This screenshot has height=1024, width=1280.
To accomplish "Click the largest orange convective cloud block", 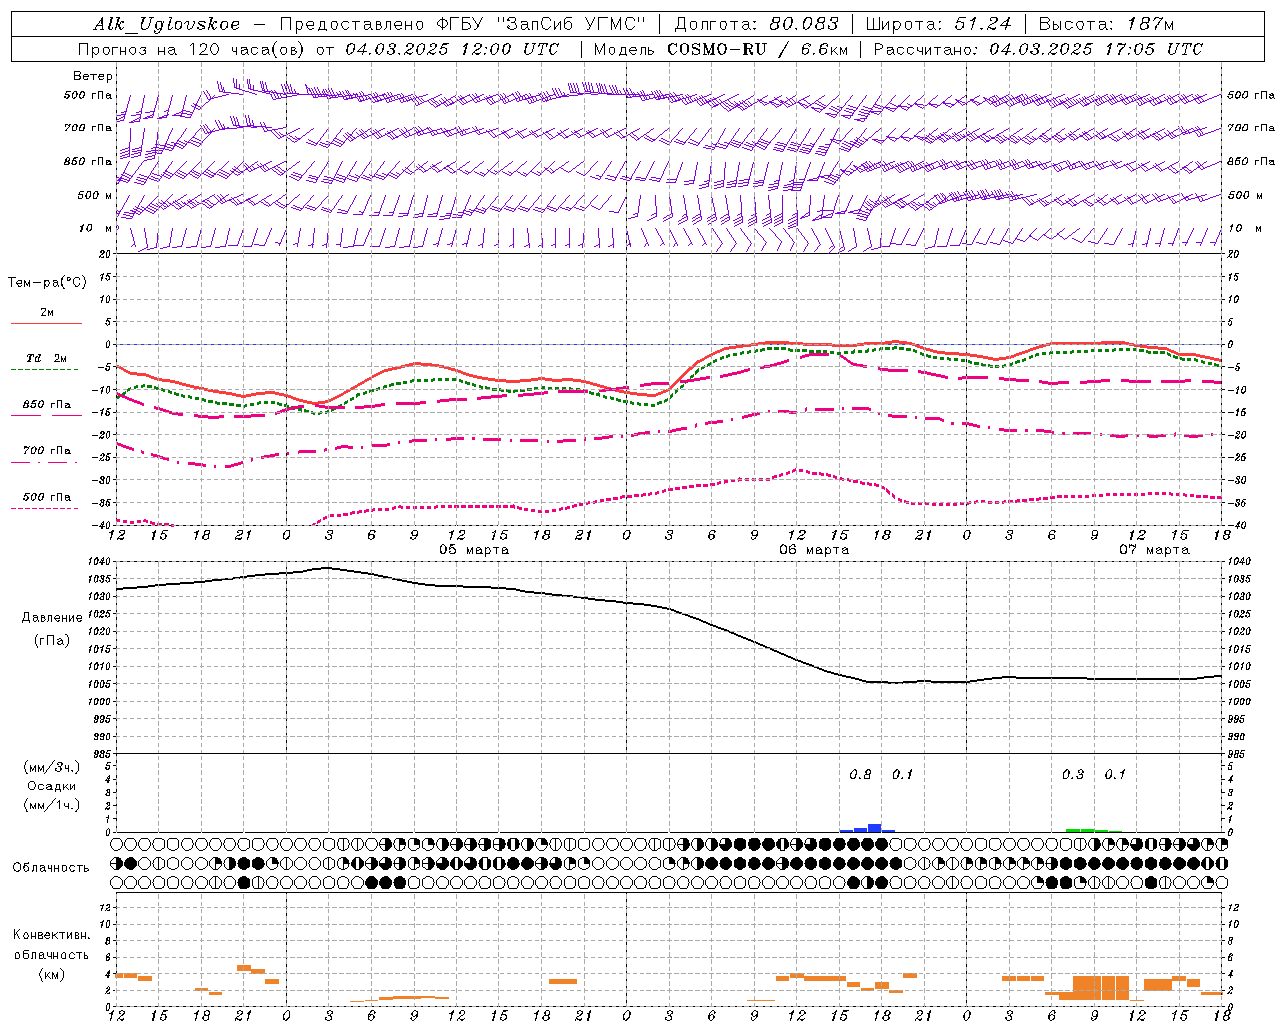I will [x=1101, y=987].
